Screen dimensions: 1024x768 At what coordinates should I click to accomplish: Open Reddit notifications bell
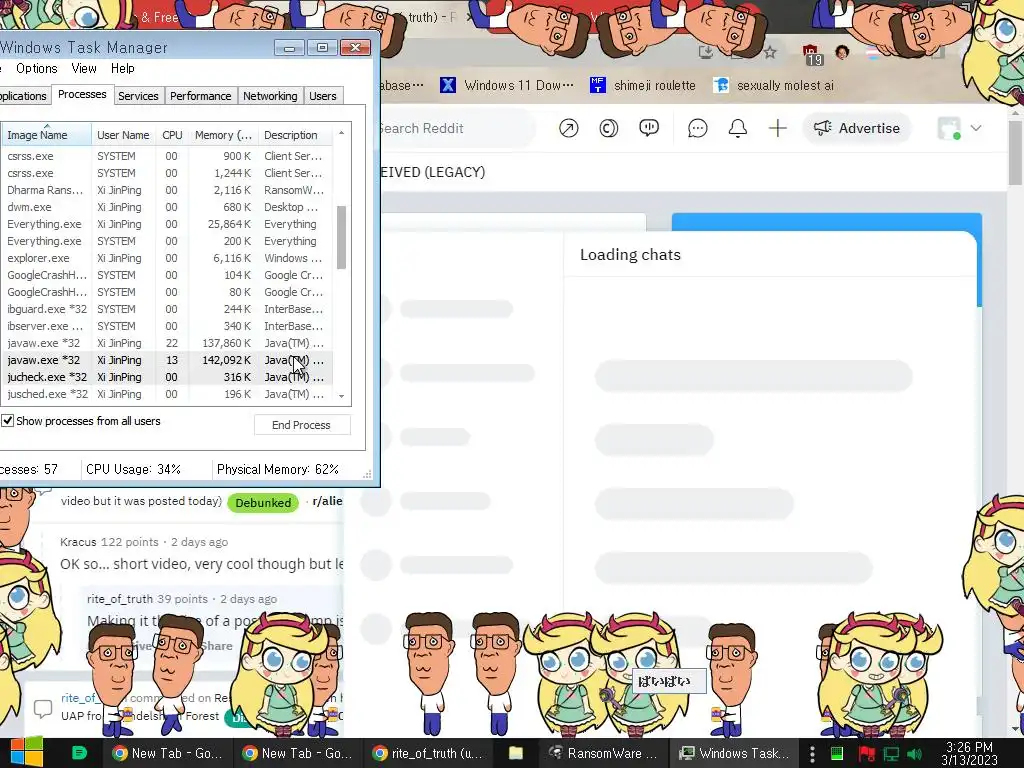tap(737, 128)
